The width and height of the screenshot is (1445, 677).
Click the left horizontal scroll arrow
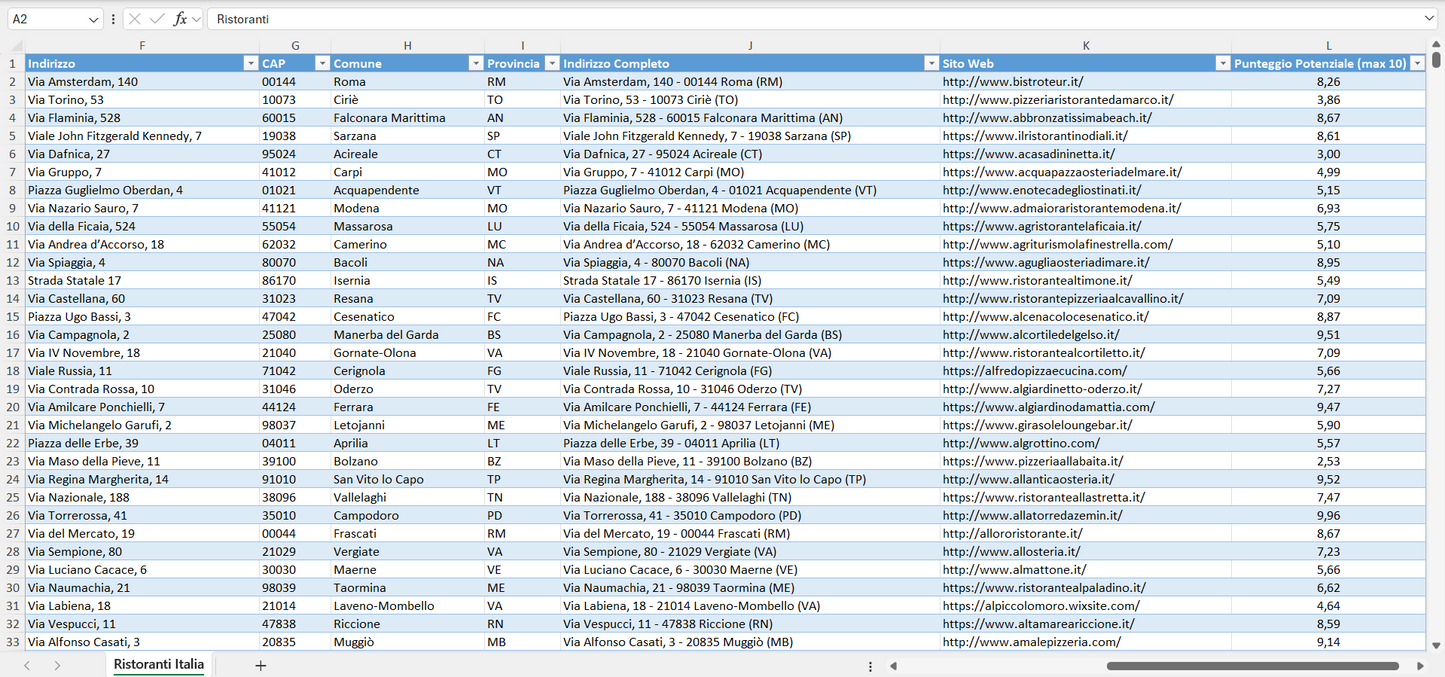pyautogui.click(x=894, y=665)
